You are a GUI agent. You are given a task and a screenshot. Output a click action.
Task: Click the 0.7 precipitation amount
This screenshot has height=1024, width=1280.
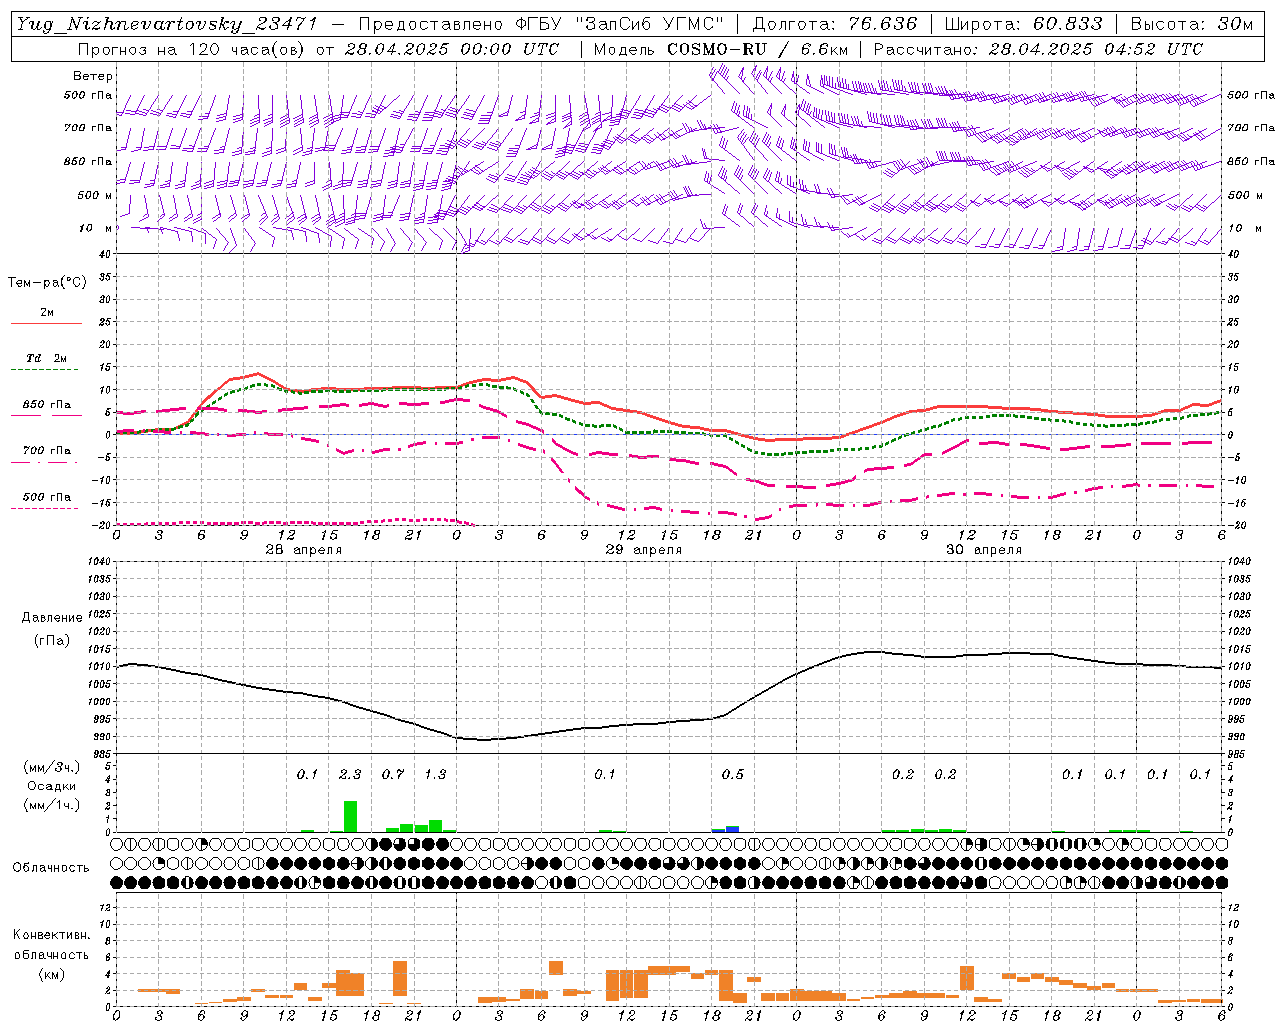point(393,775)
